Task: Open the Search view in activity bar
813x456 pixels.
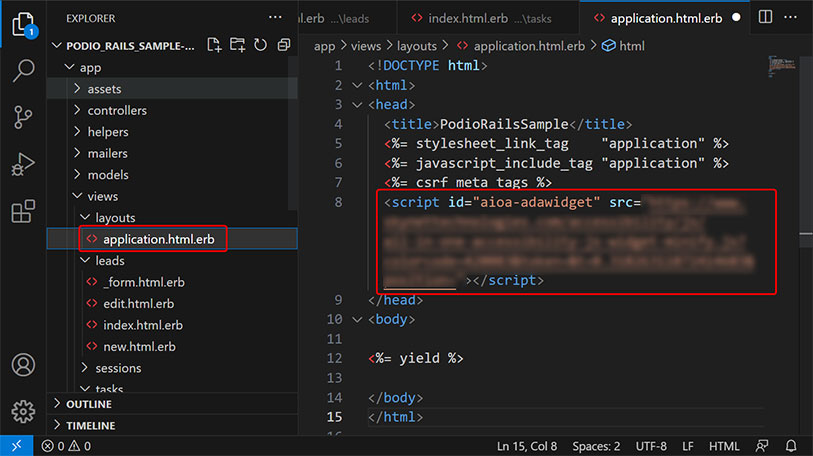Action: (x=22, y=70)
